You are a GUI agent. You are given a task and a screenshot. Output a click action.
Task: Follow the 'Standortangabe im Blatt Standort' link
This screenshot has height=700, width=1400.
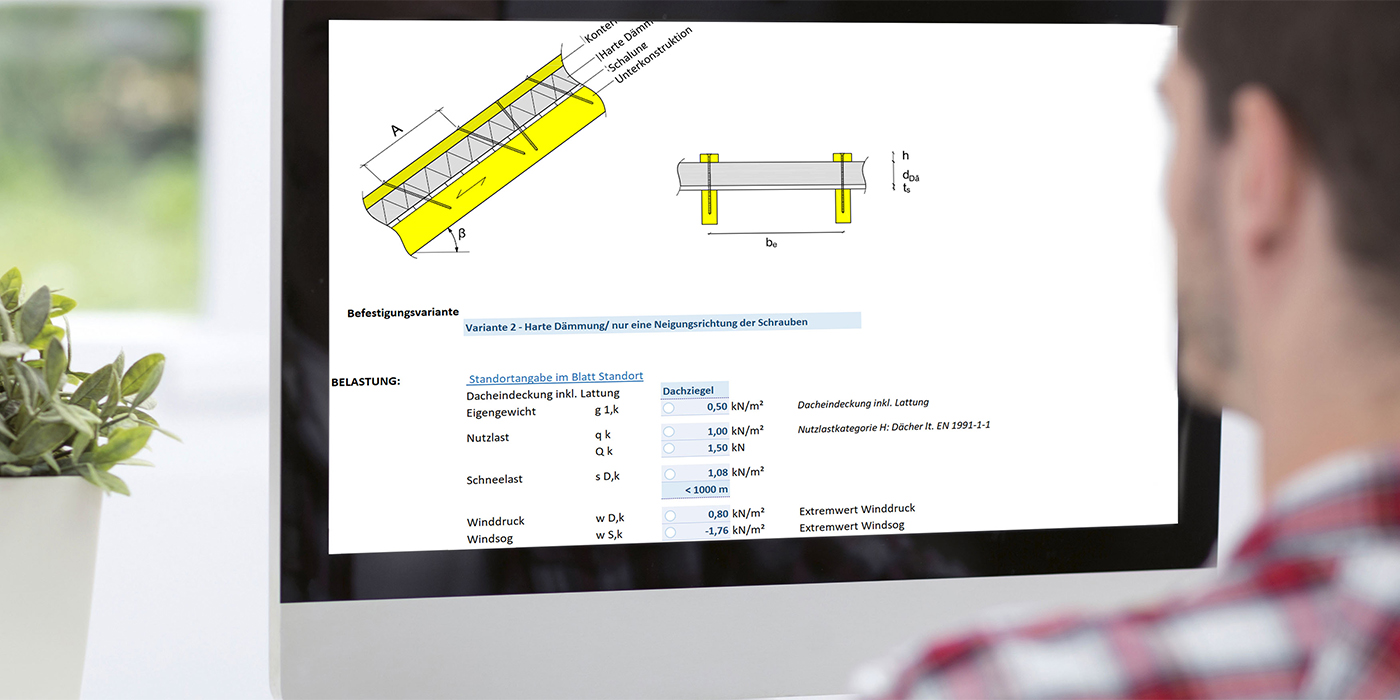pyautogui.click(x=555, y=377)
